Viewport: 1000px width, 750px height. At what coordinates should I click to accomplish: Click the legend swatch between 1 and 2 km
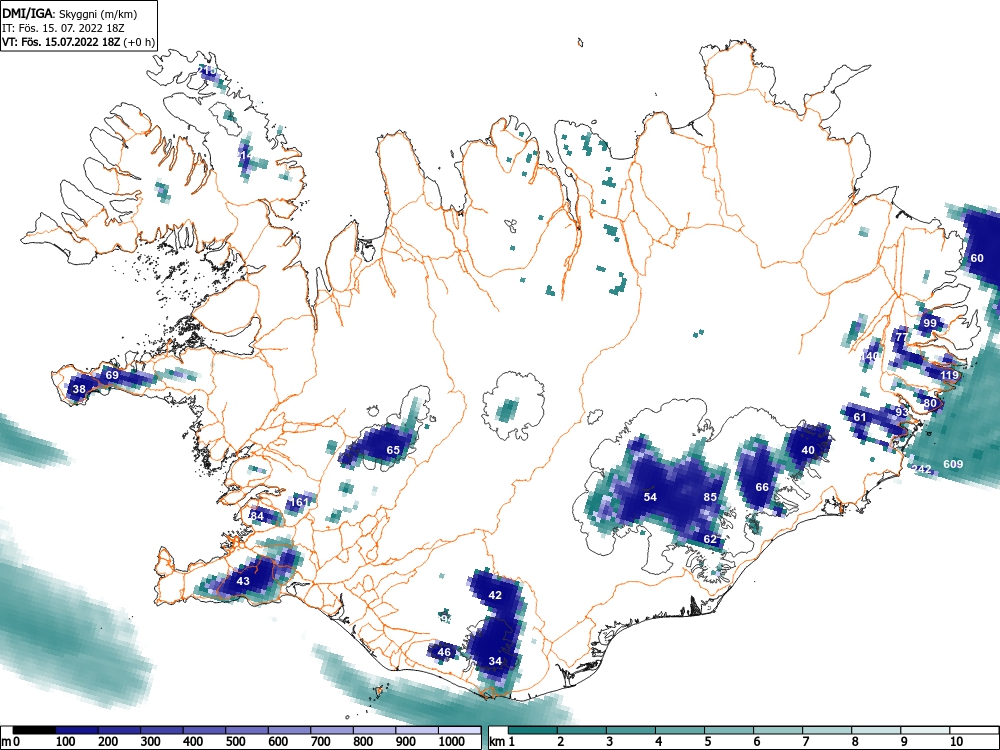click(533, 730)
